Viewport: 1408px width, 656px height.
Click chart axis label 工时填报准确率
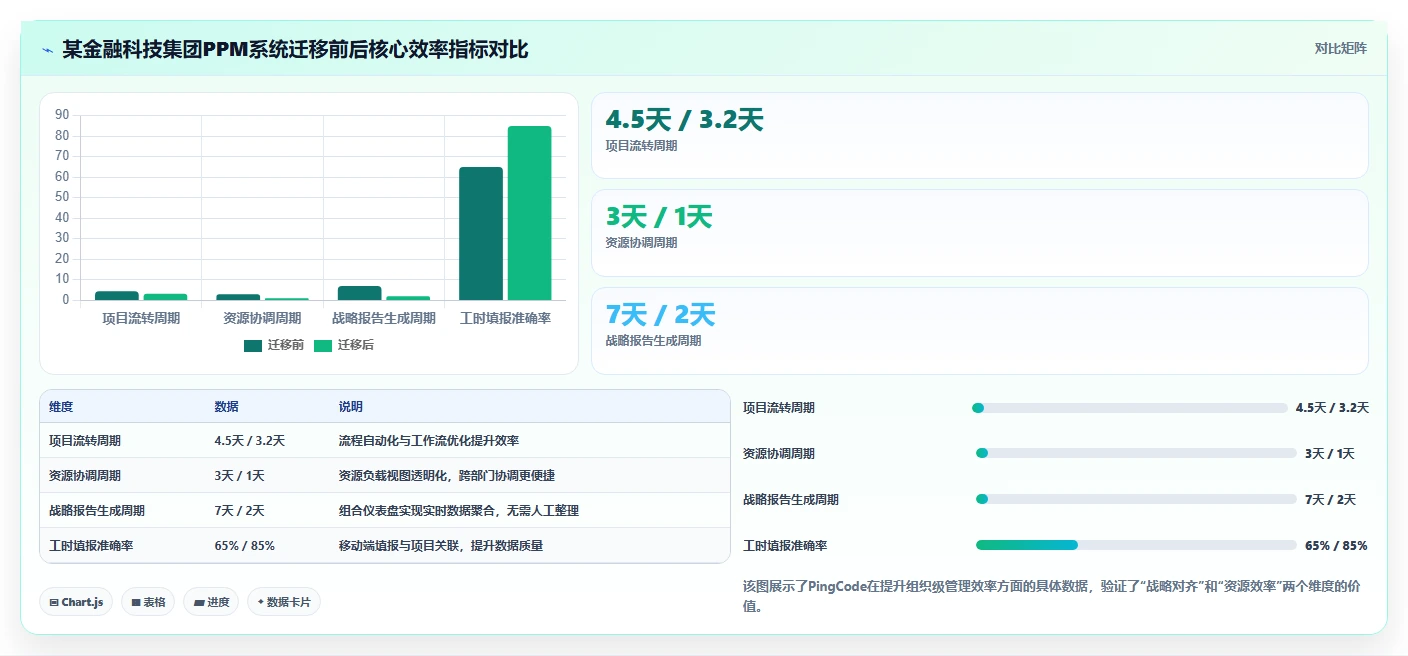tap(505, 318)
